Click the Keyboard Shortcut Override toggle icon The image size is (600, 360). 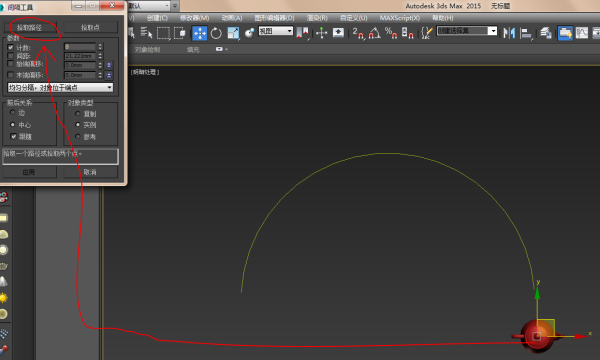(338, 33)
